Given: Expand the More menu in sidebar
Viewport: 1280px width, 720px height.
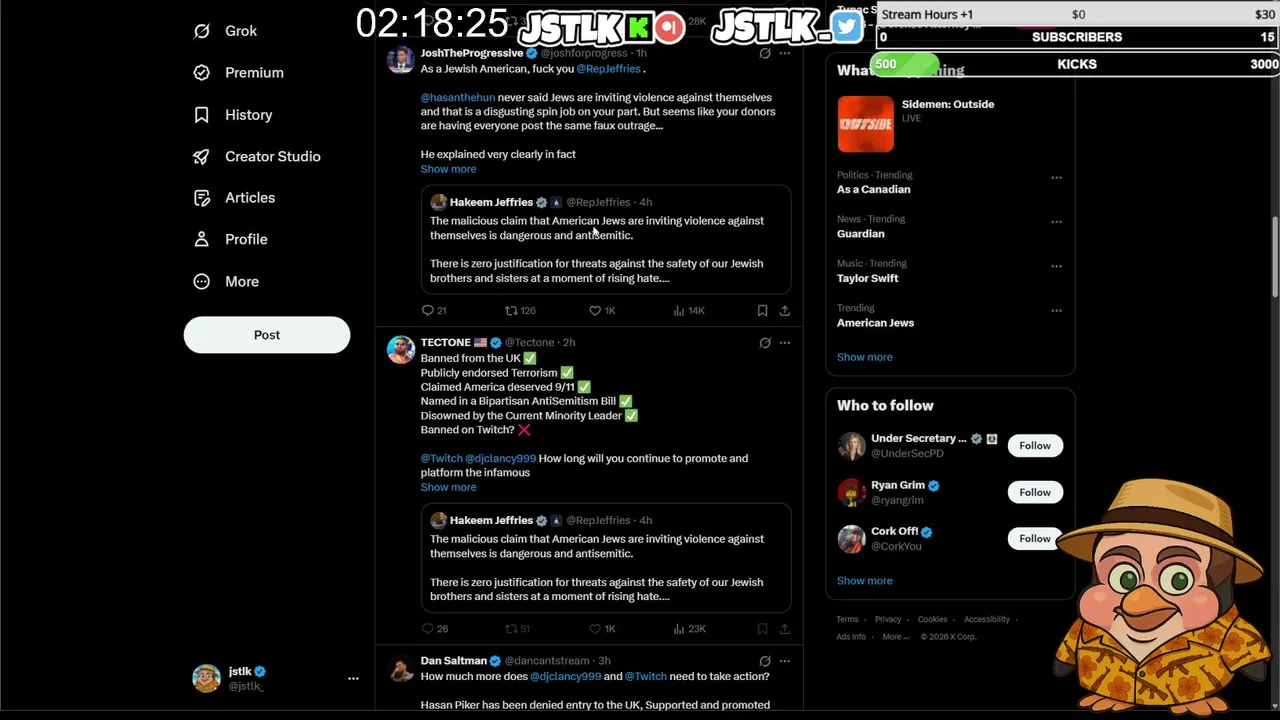Looking at the screenshot, I should (226, 282).
